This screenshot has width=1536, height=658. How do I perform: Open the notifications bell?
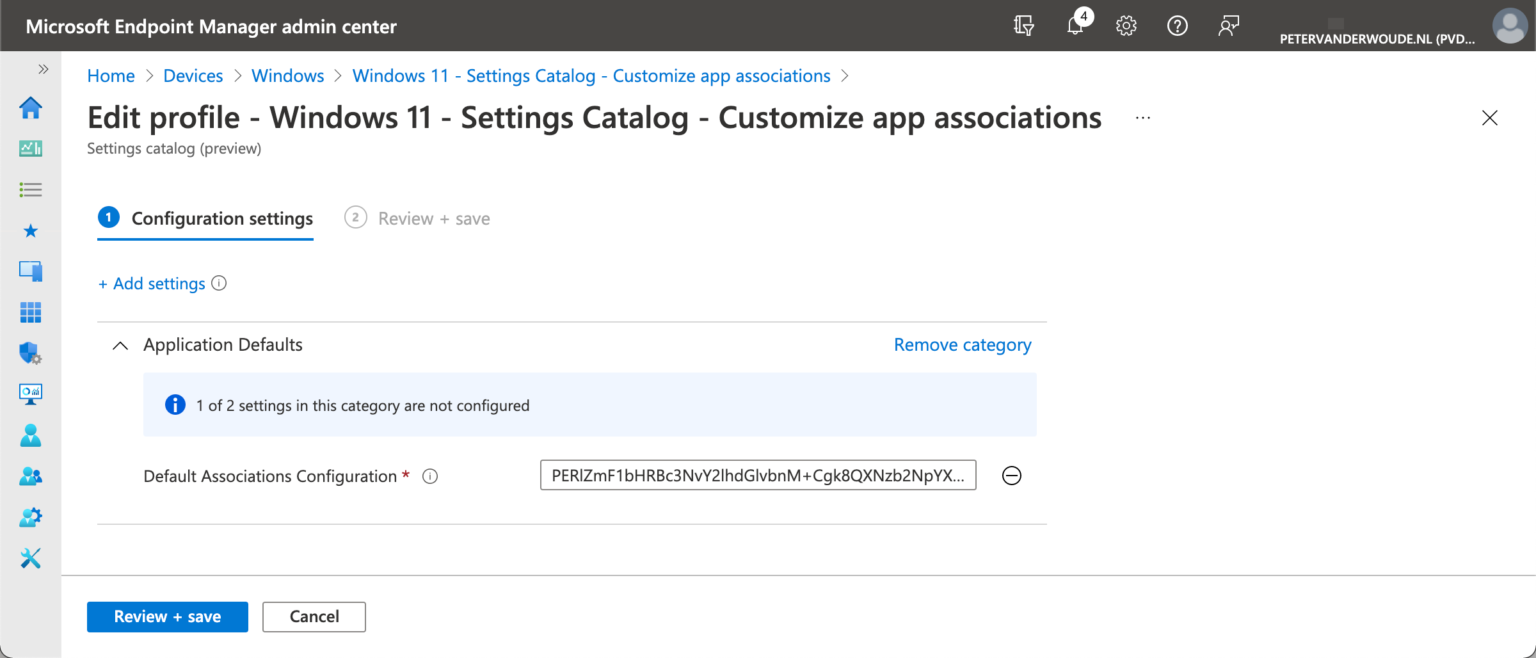(x=1075, y=26)
